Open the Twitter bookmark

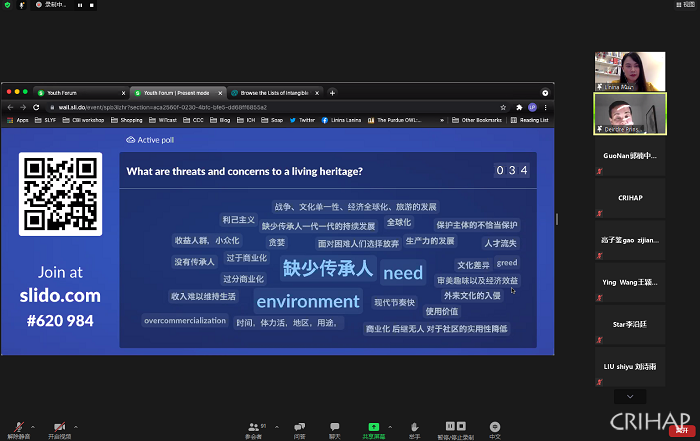pyautogui.click(x=306, y=120)
